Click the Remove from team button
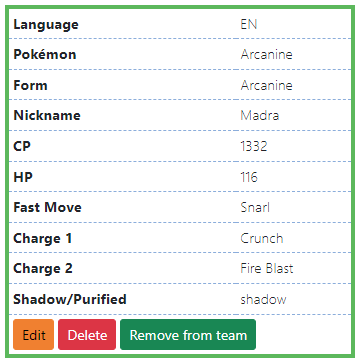This screenshot has width=361, height=363. coord(188,335)
